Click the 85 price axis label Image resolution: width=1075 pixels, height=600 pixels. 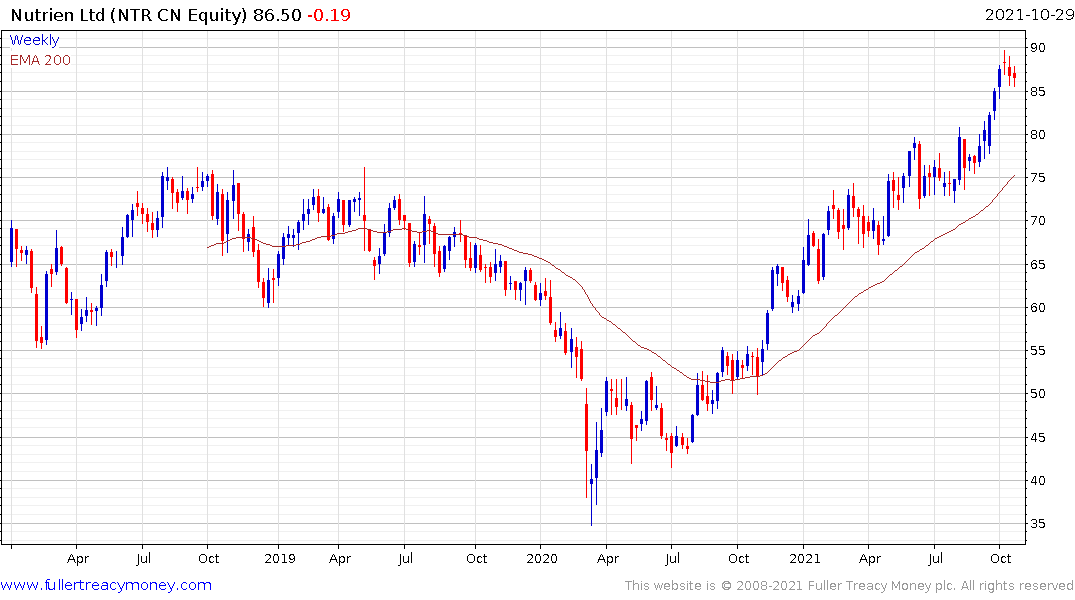pyautogui.click(x=1037, y=91)
